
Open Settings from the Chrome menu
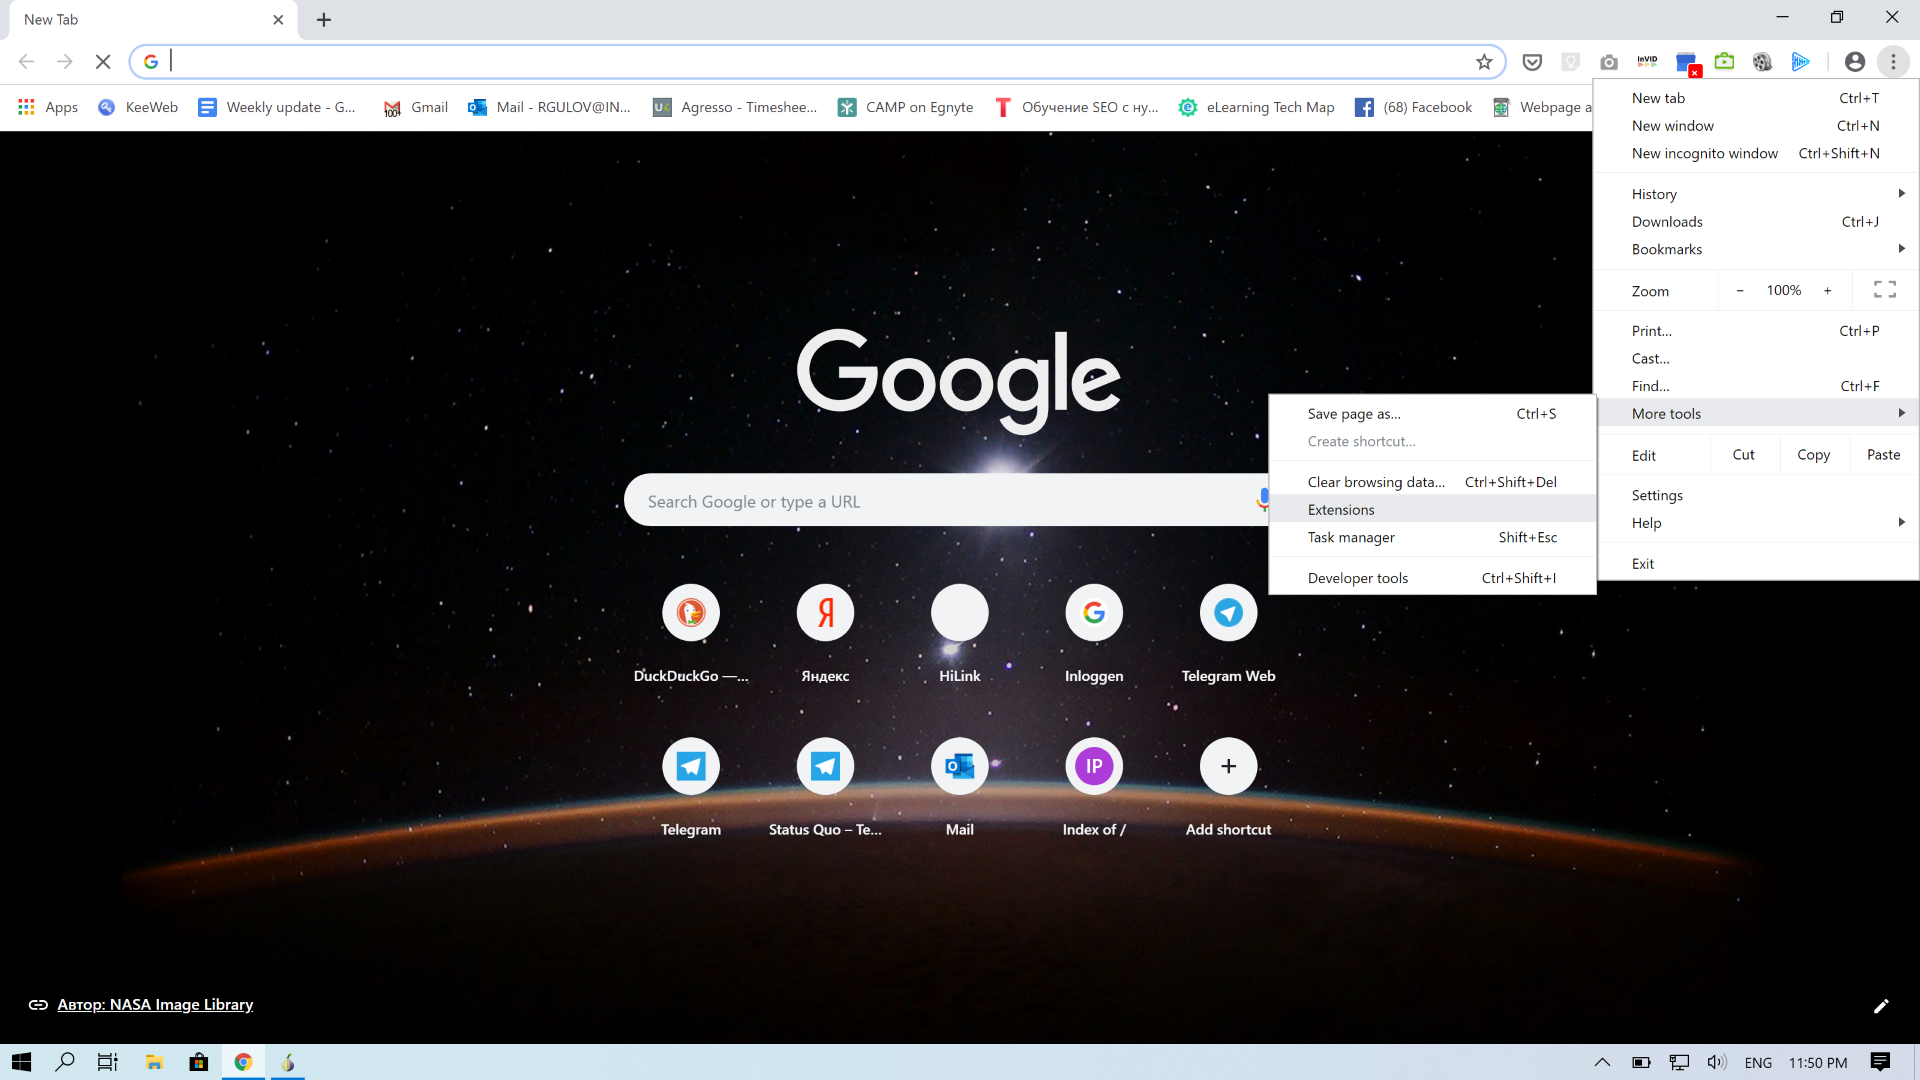point(1758,496)
